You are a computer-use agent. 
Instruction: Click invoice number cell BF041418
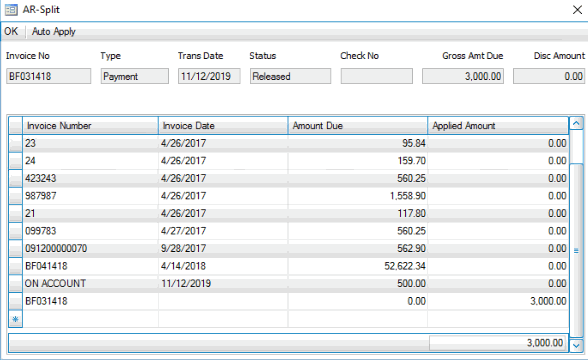pos(90,266)
